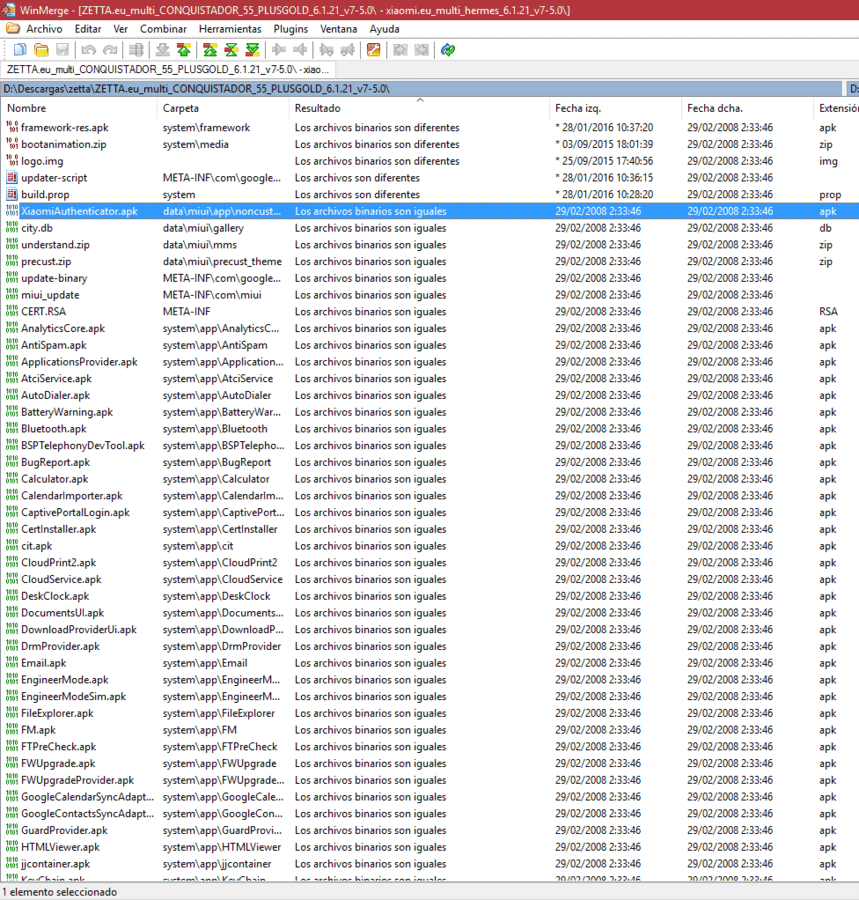Sort by the Carpeta column header
Viewport: 859px width, 900px height.
[x=223, y=108]
